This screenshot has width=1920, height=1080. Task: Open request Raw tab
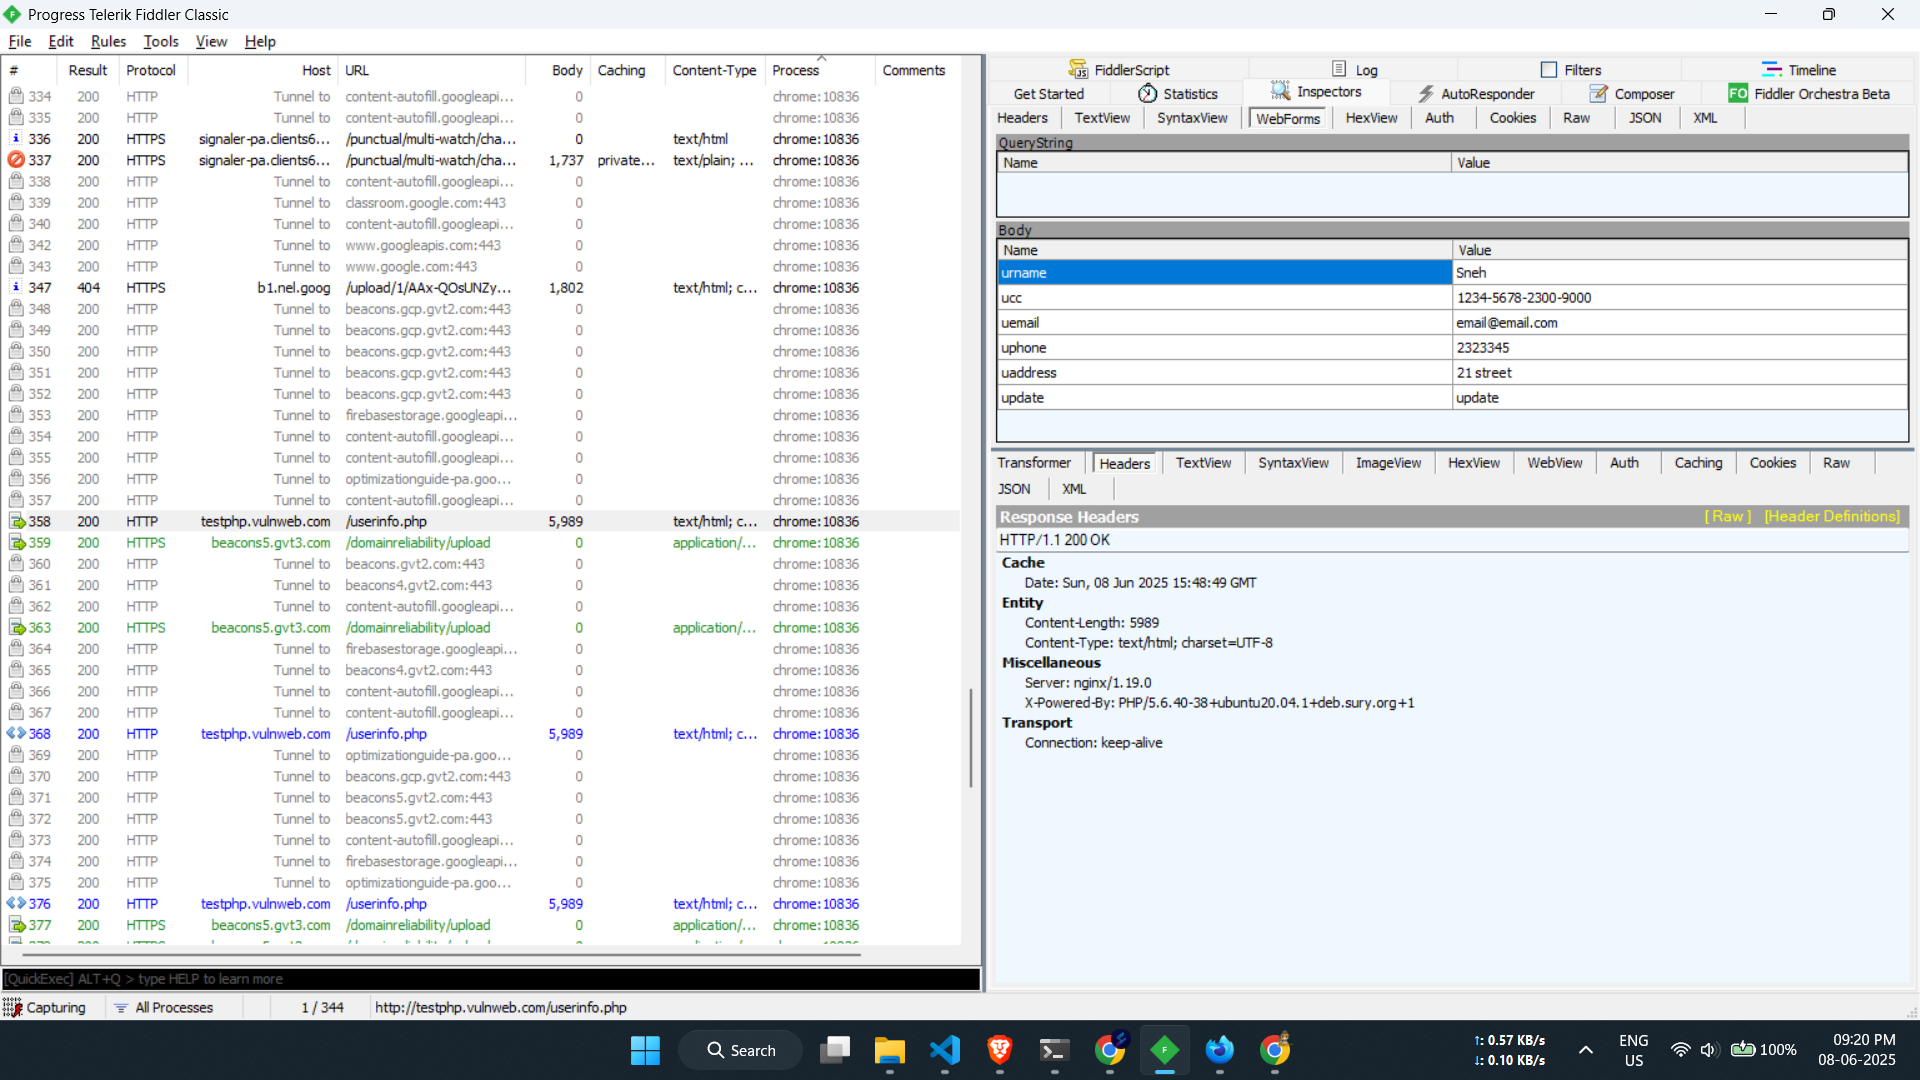tap(1576, 118)
